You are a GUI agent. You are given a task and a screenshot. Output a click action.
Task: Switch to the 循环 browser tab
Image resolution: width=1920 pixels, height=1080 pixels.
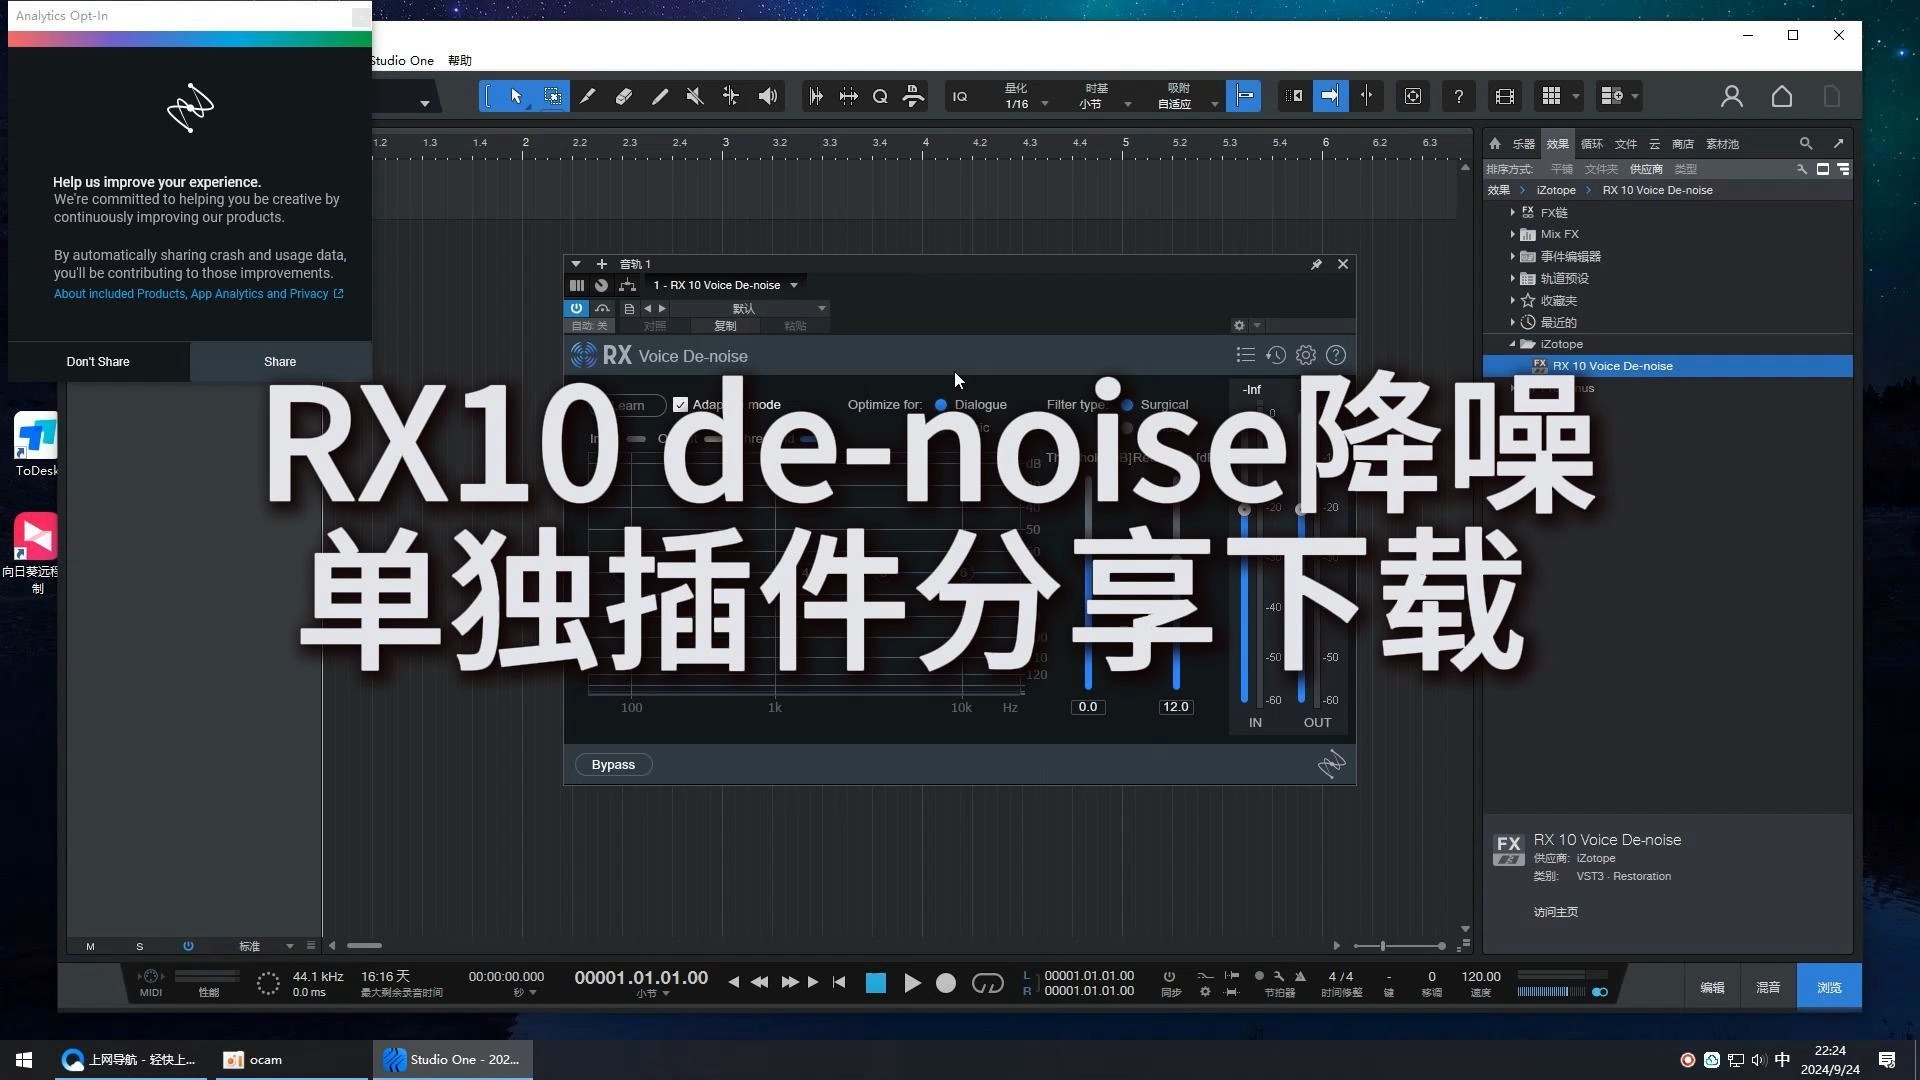pos(1591,143)
